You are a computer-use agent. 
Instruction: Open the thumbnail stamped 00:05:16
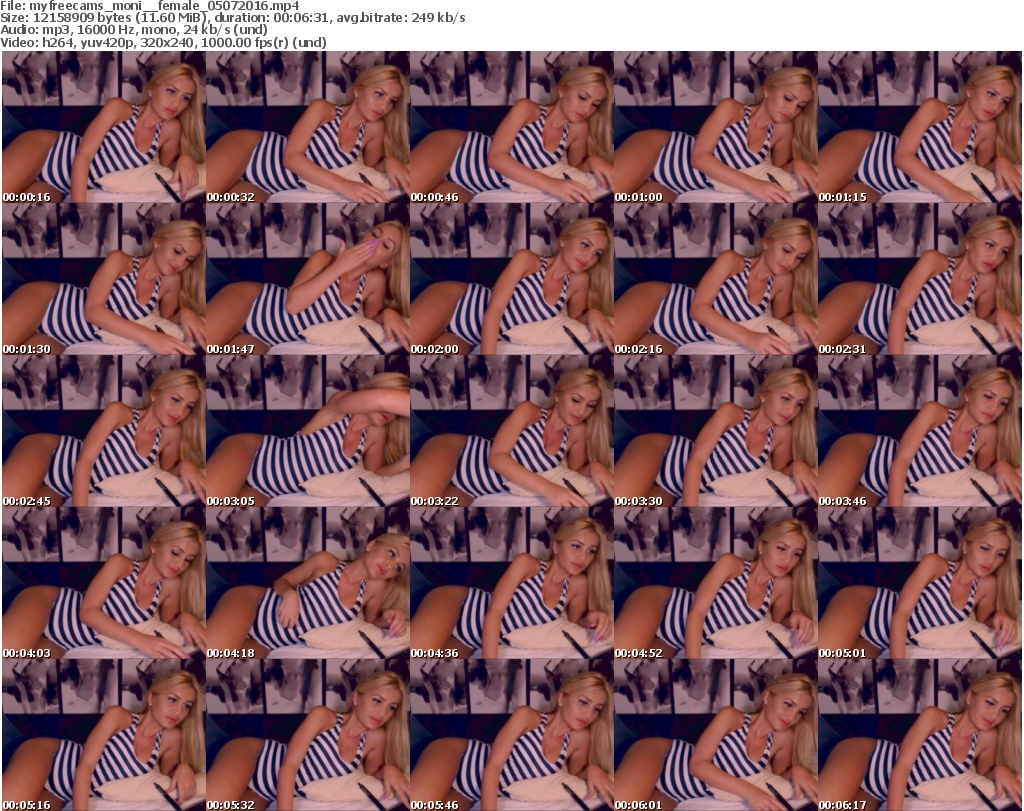(x=104, y=735)
